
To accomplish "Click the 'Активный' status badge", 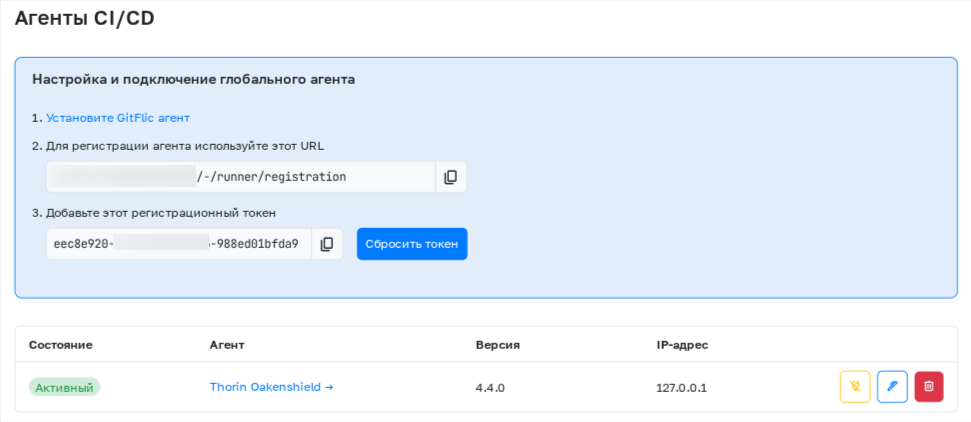I will [x=64, y=387].
